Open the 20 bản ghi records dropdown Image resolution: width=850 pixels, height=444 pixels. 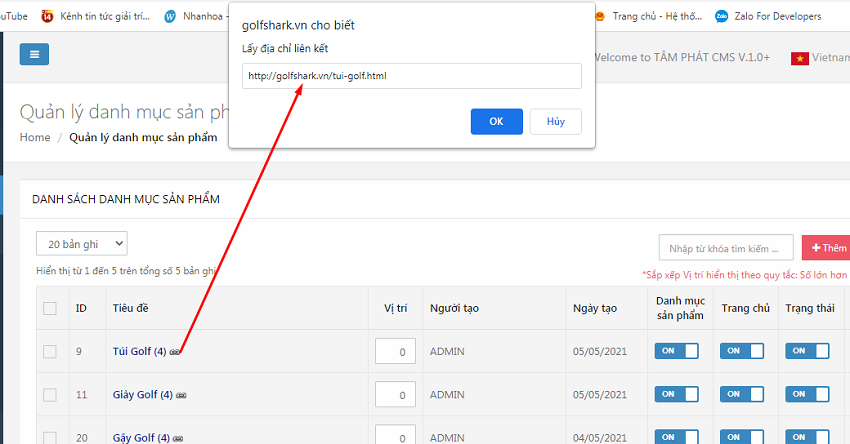pos(82,244)
